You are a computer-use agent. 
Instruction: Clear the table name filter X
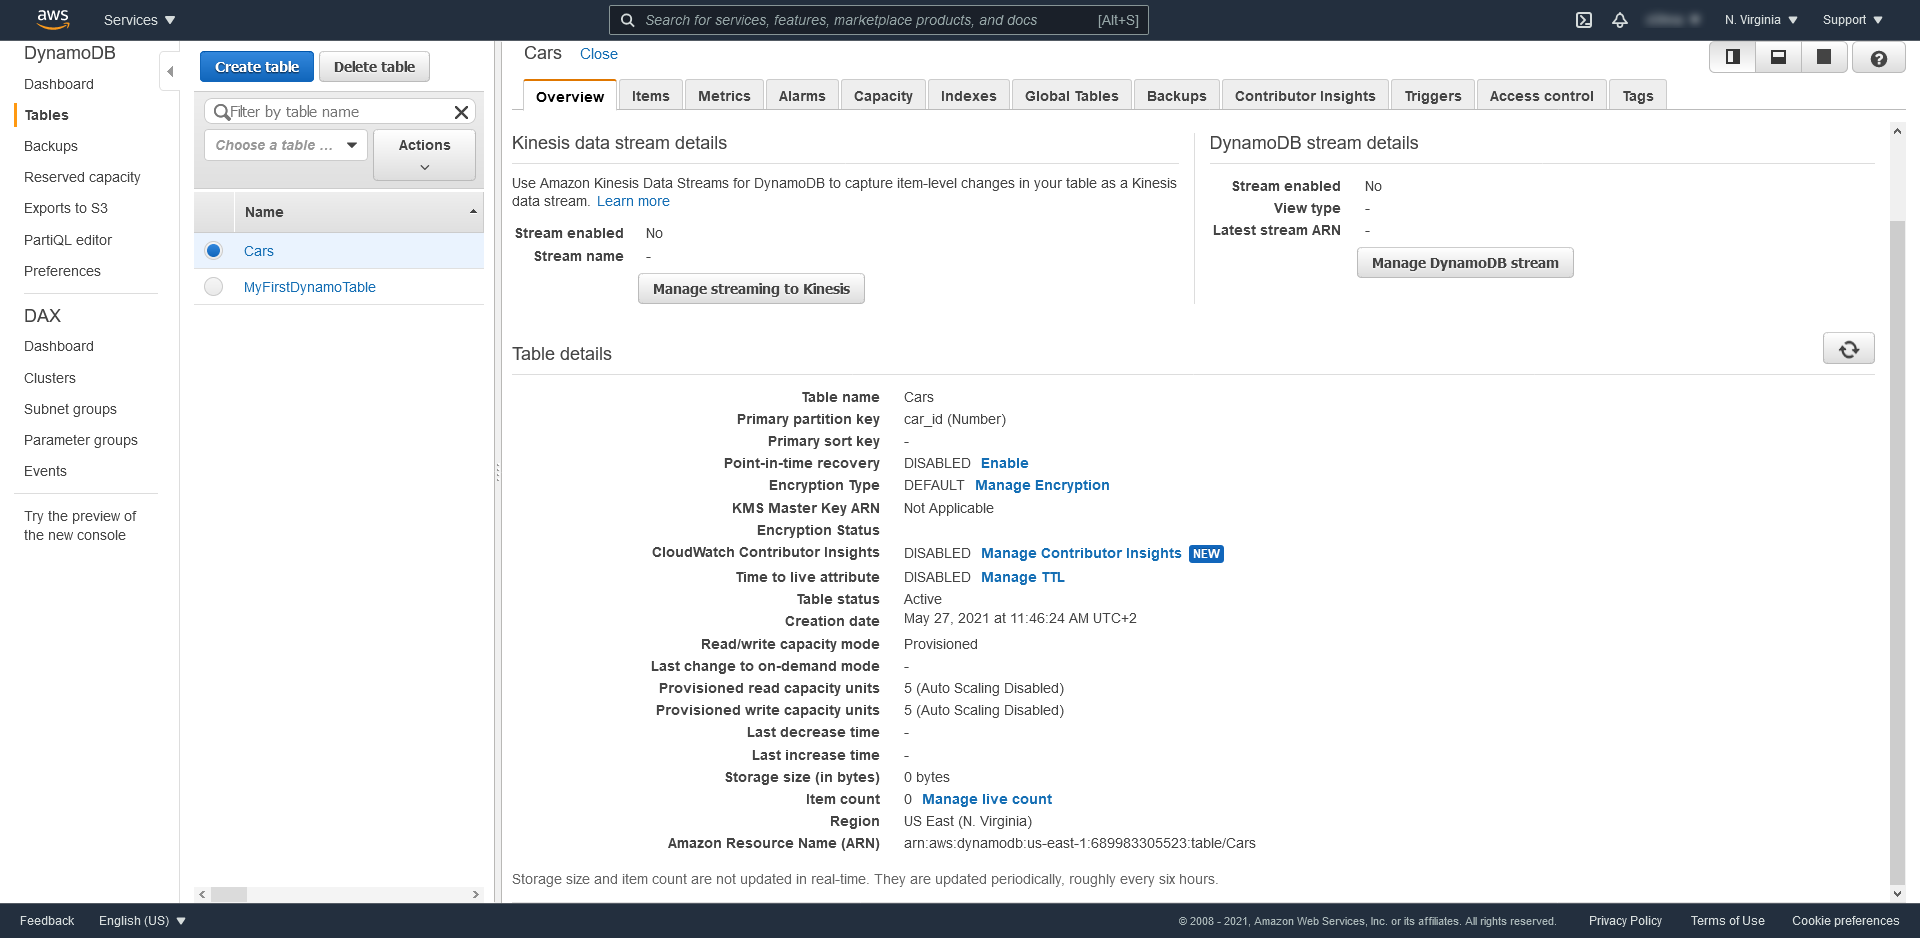pyautogui.click(x=461, y=112)
